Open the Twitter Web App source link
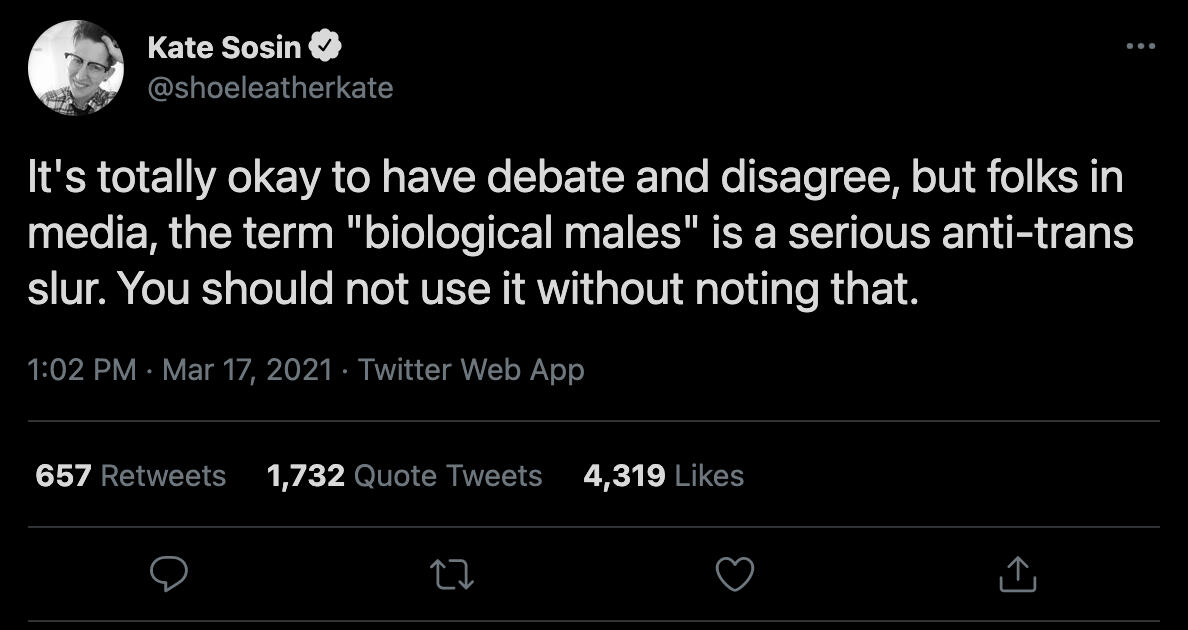1188x630 pixels. coord(471,370)
